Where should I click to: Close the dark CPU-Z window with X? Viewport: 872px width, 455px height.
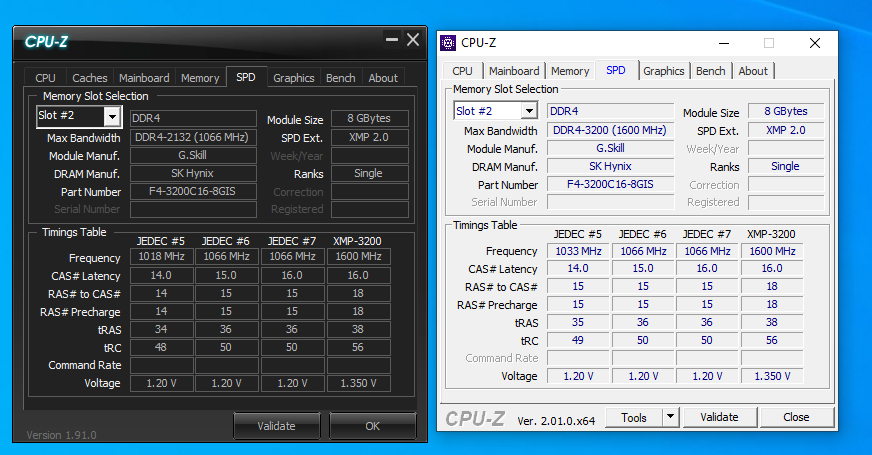pyautogui.click(x=413, y=39)
